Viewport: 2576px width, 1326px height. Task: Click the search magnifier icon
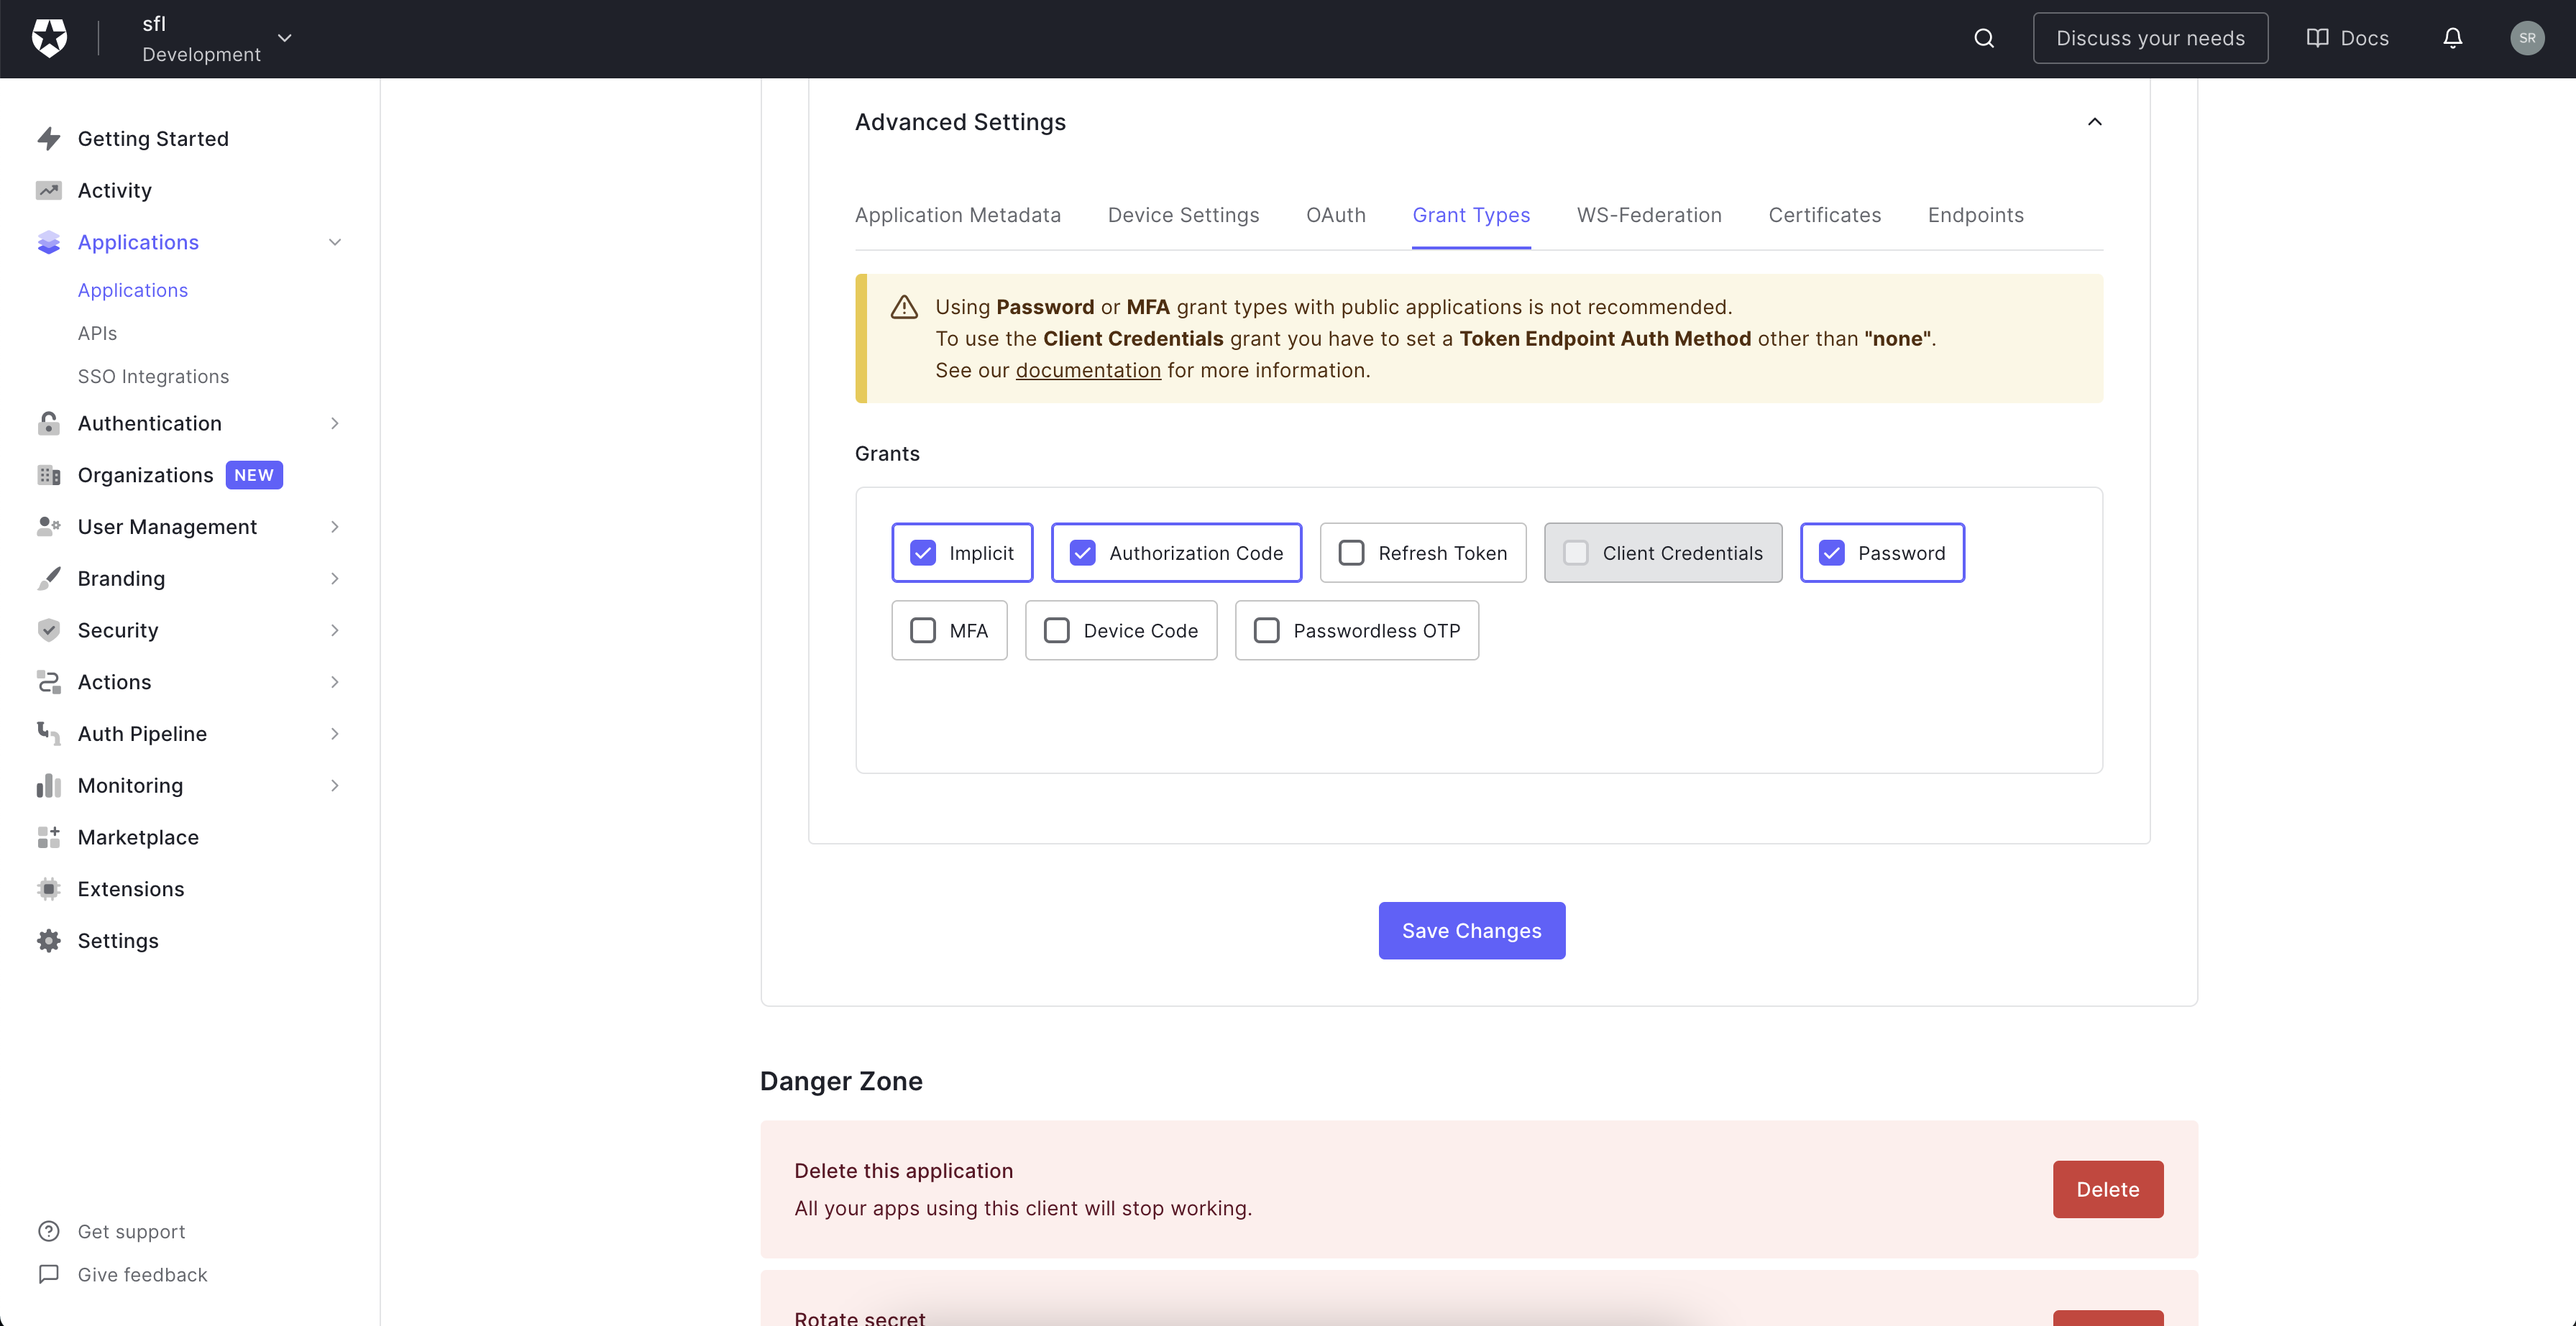[x=1983, y=38]
